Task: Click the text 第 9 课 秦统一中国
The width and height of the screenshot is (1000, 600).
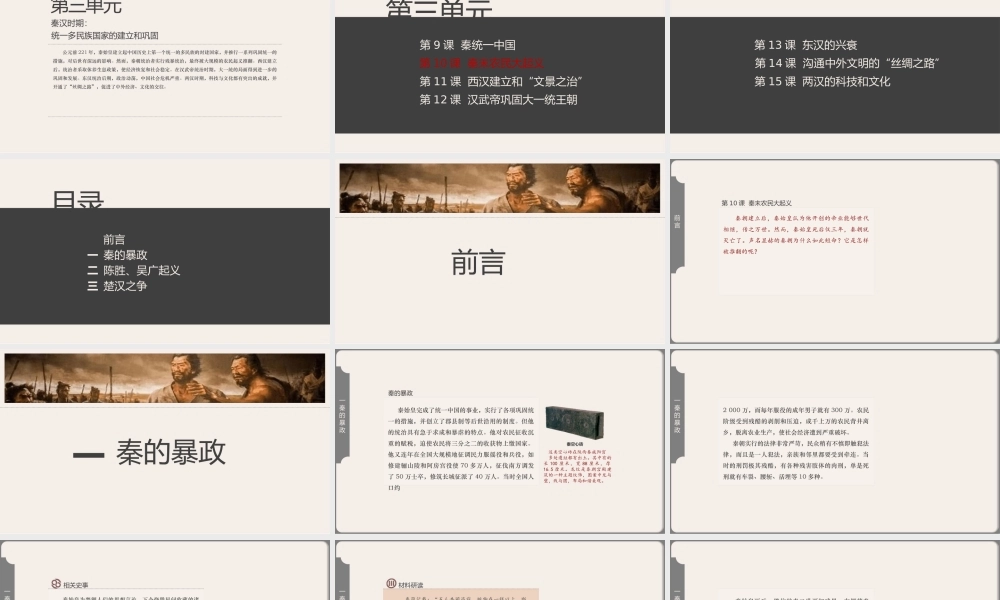Action: tap(467, 45)
